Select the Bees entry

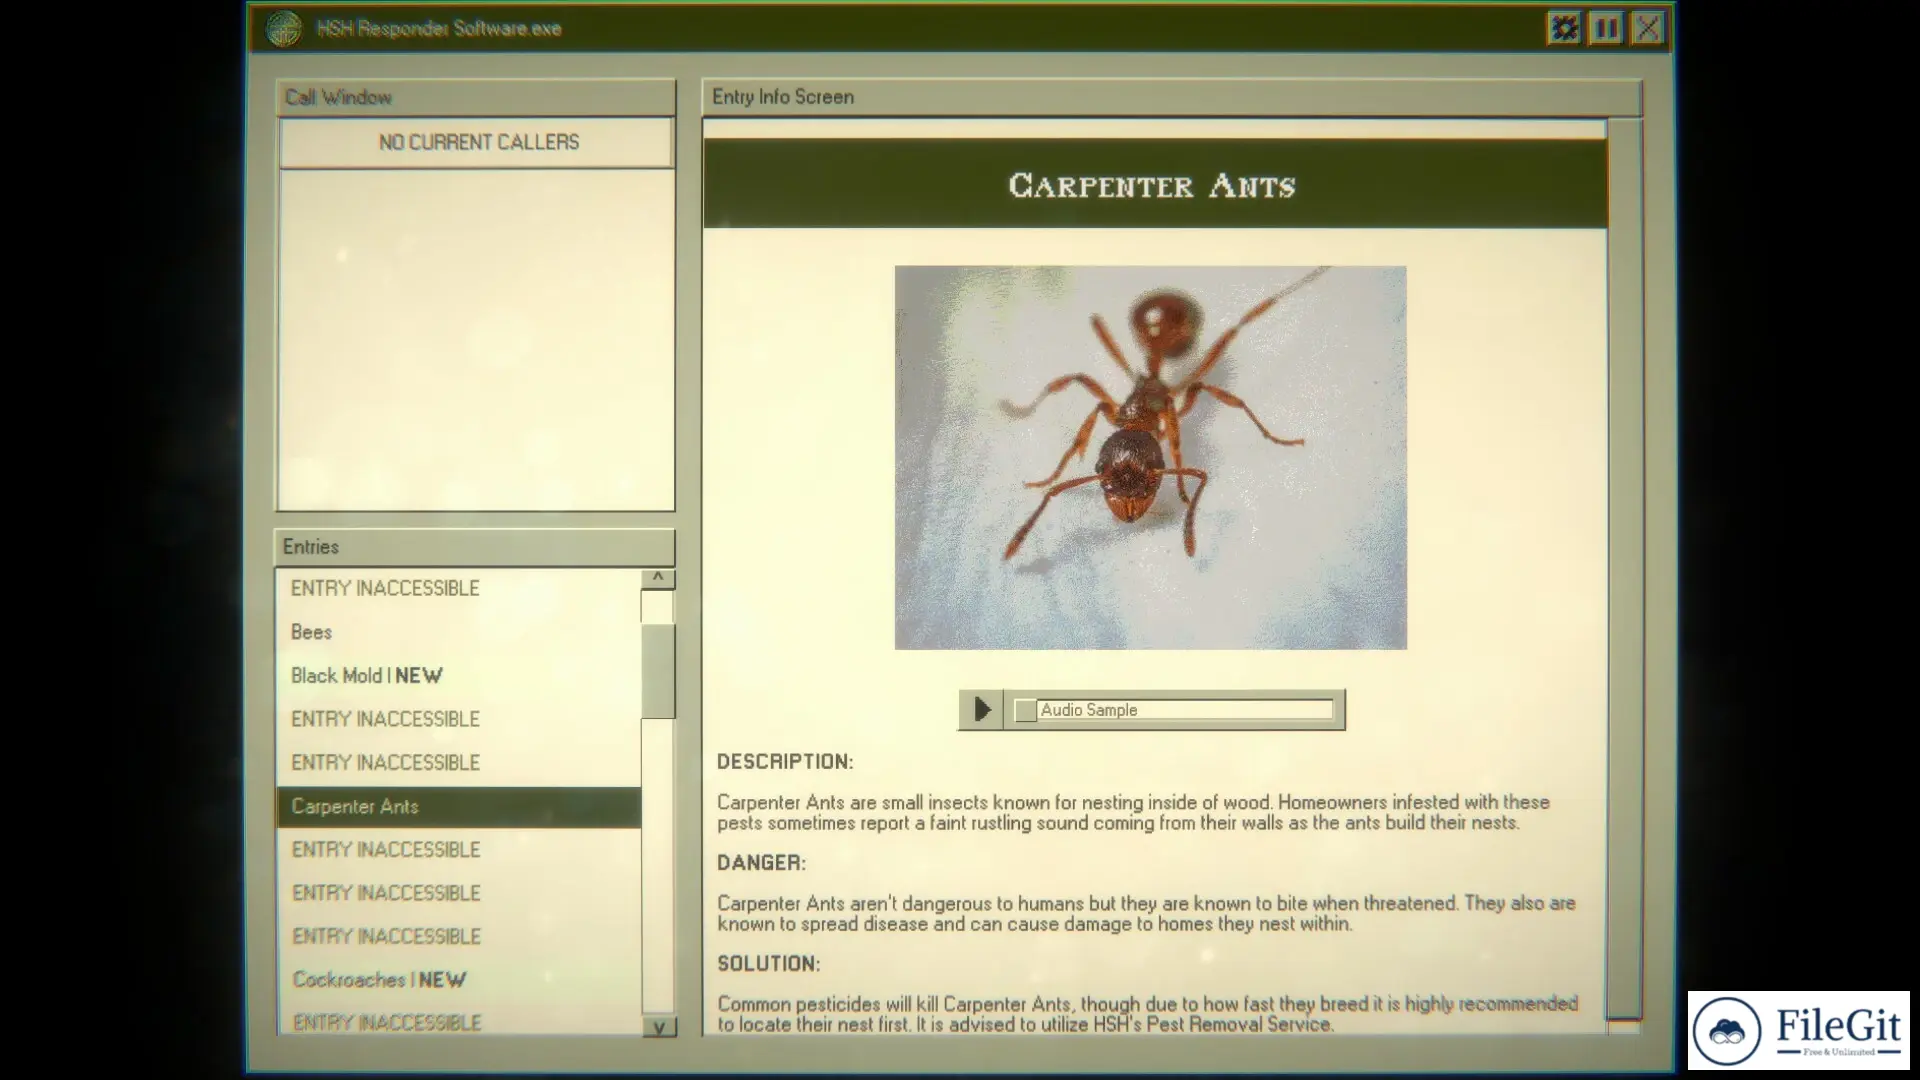tap(458, 632)
